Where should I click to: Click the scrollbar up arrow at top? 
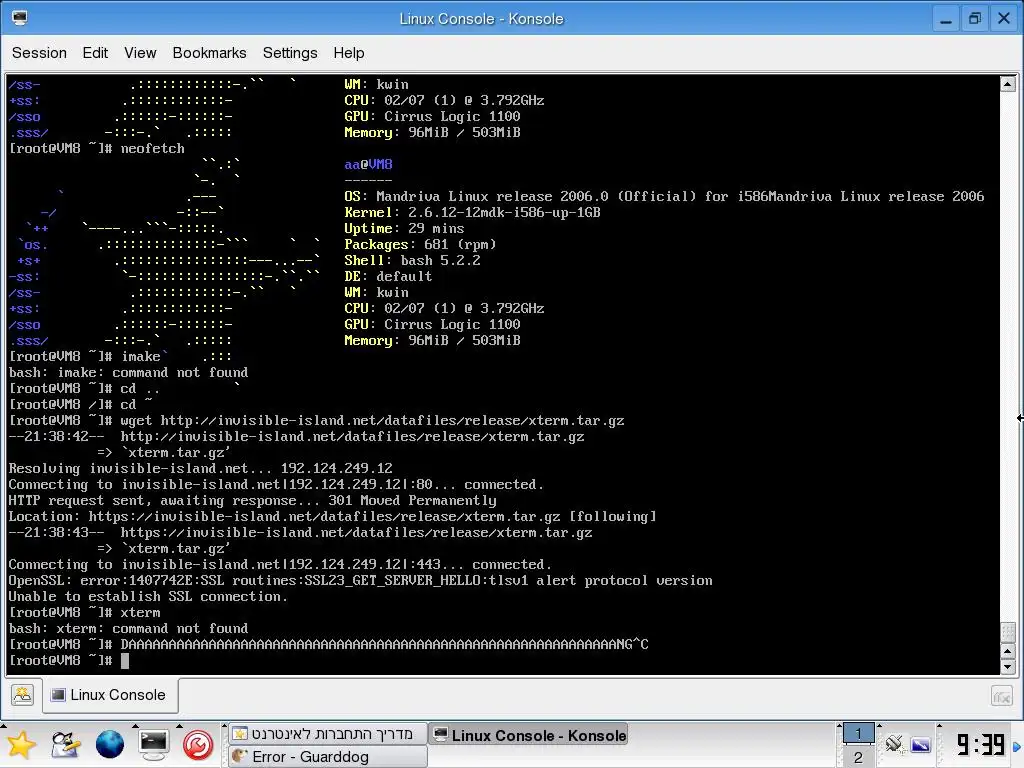click(x=1008, y=84)
